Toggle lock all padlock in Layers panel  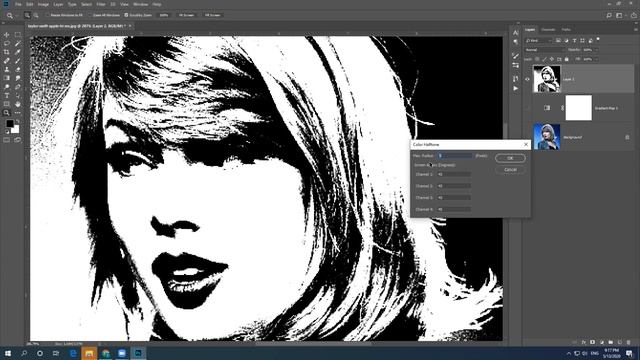567,59
